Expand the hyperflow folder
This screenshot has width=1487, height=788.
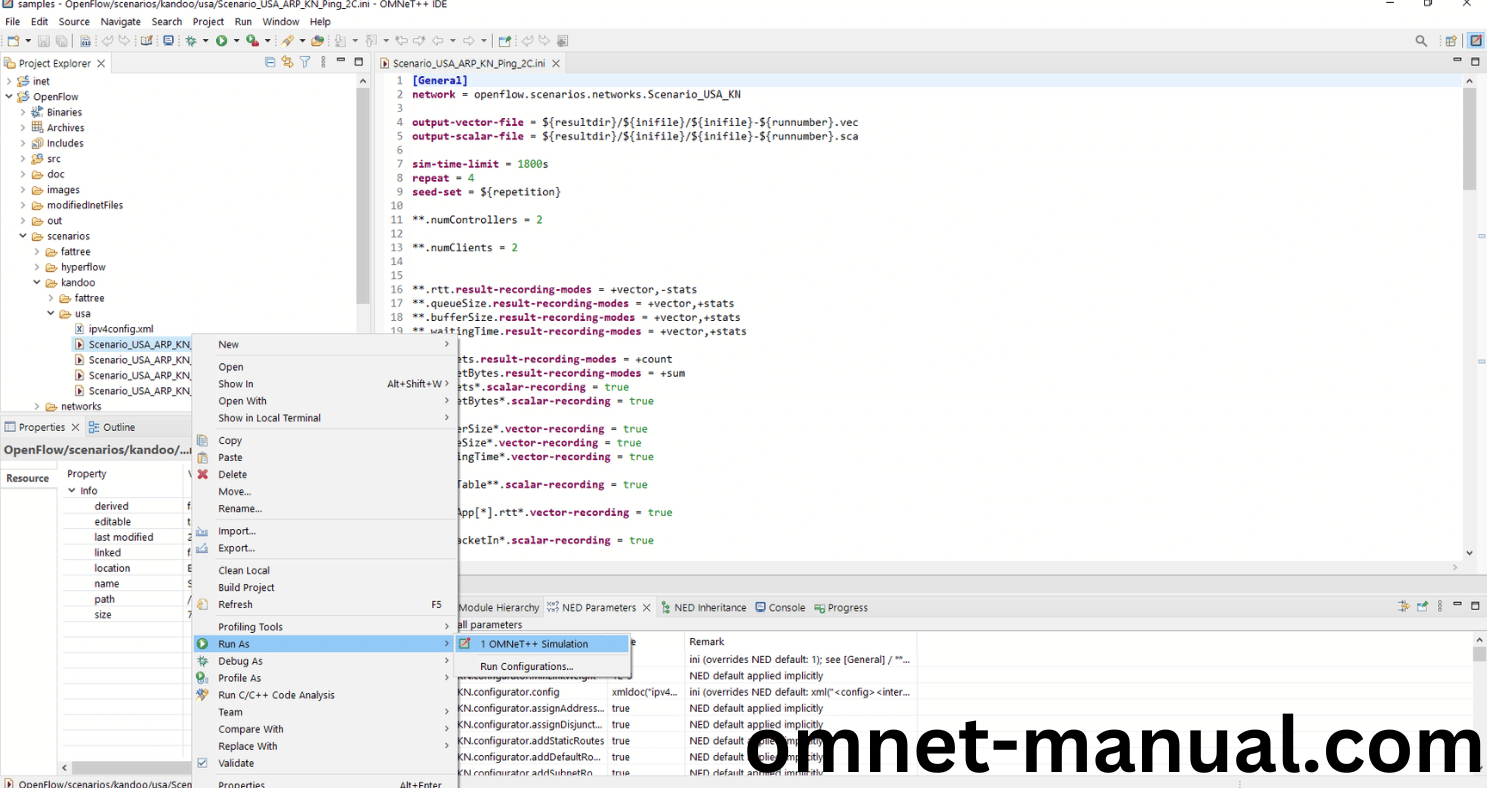(x=37, y=267)
